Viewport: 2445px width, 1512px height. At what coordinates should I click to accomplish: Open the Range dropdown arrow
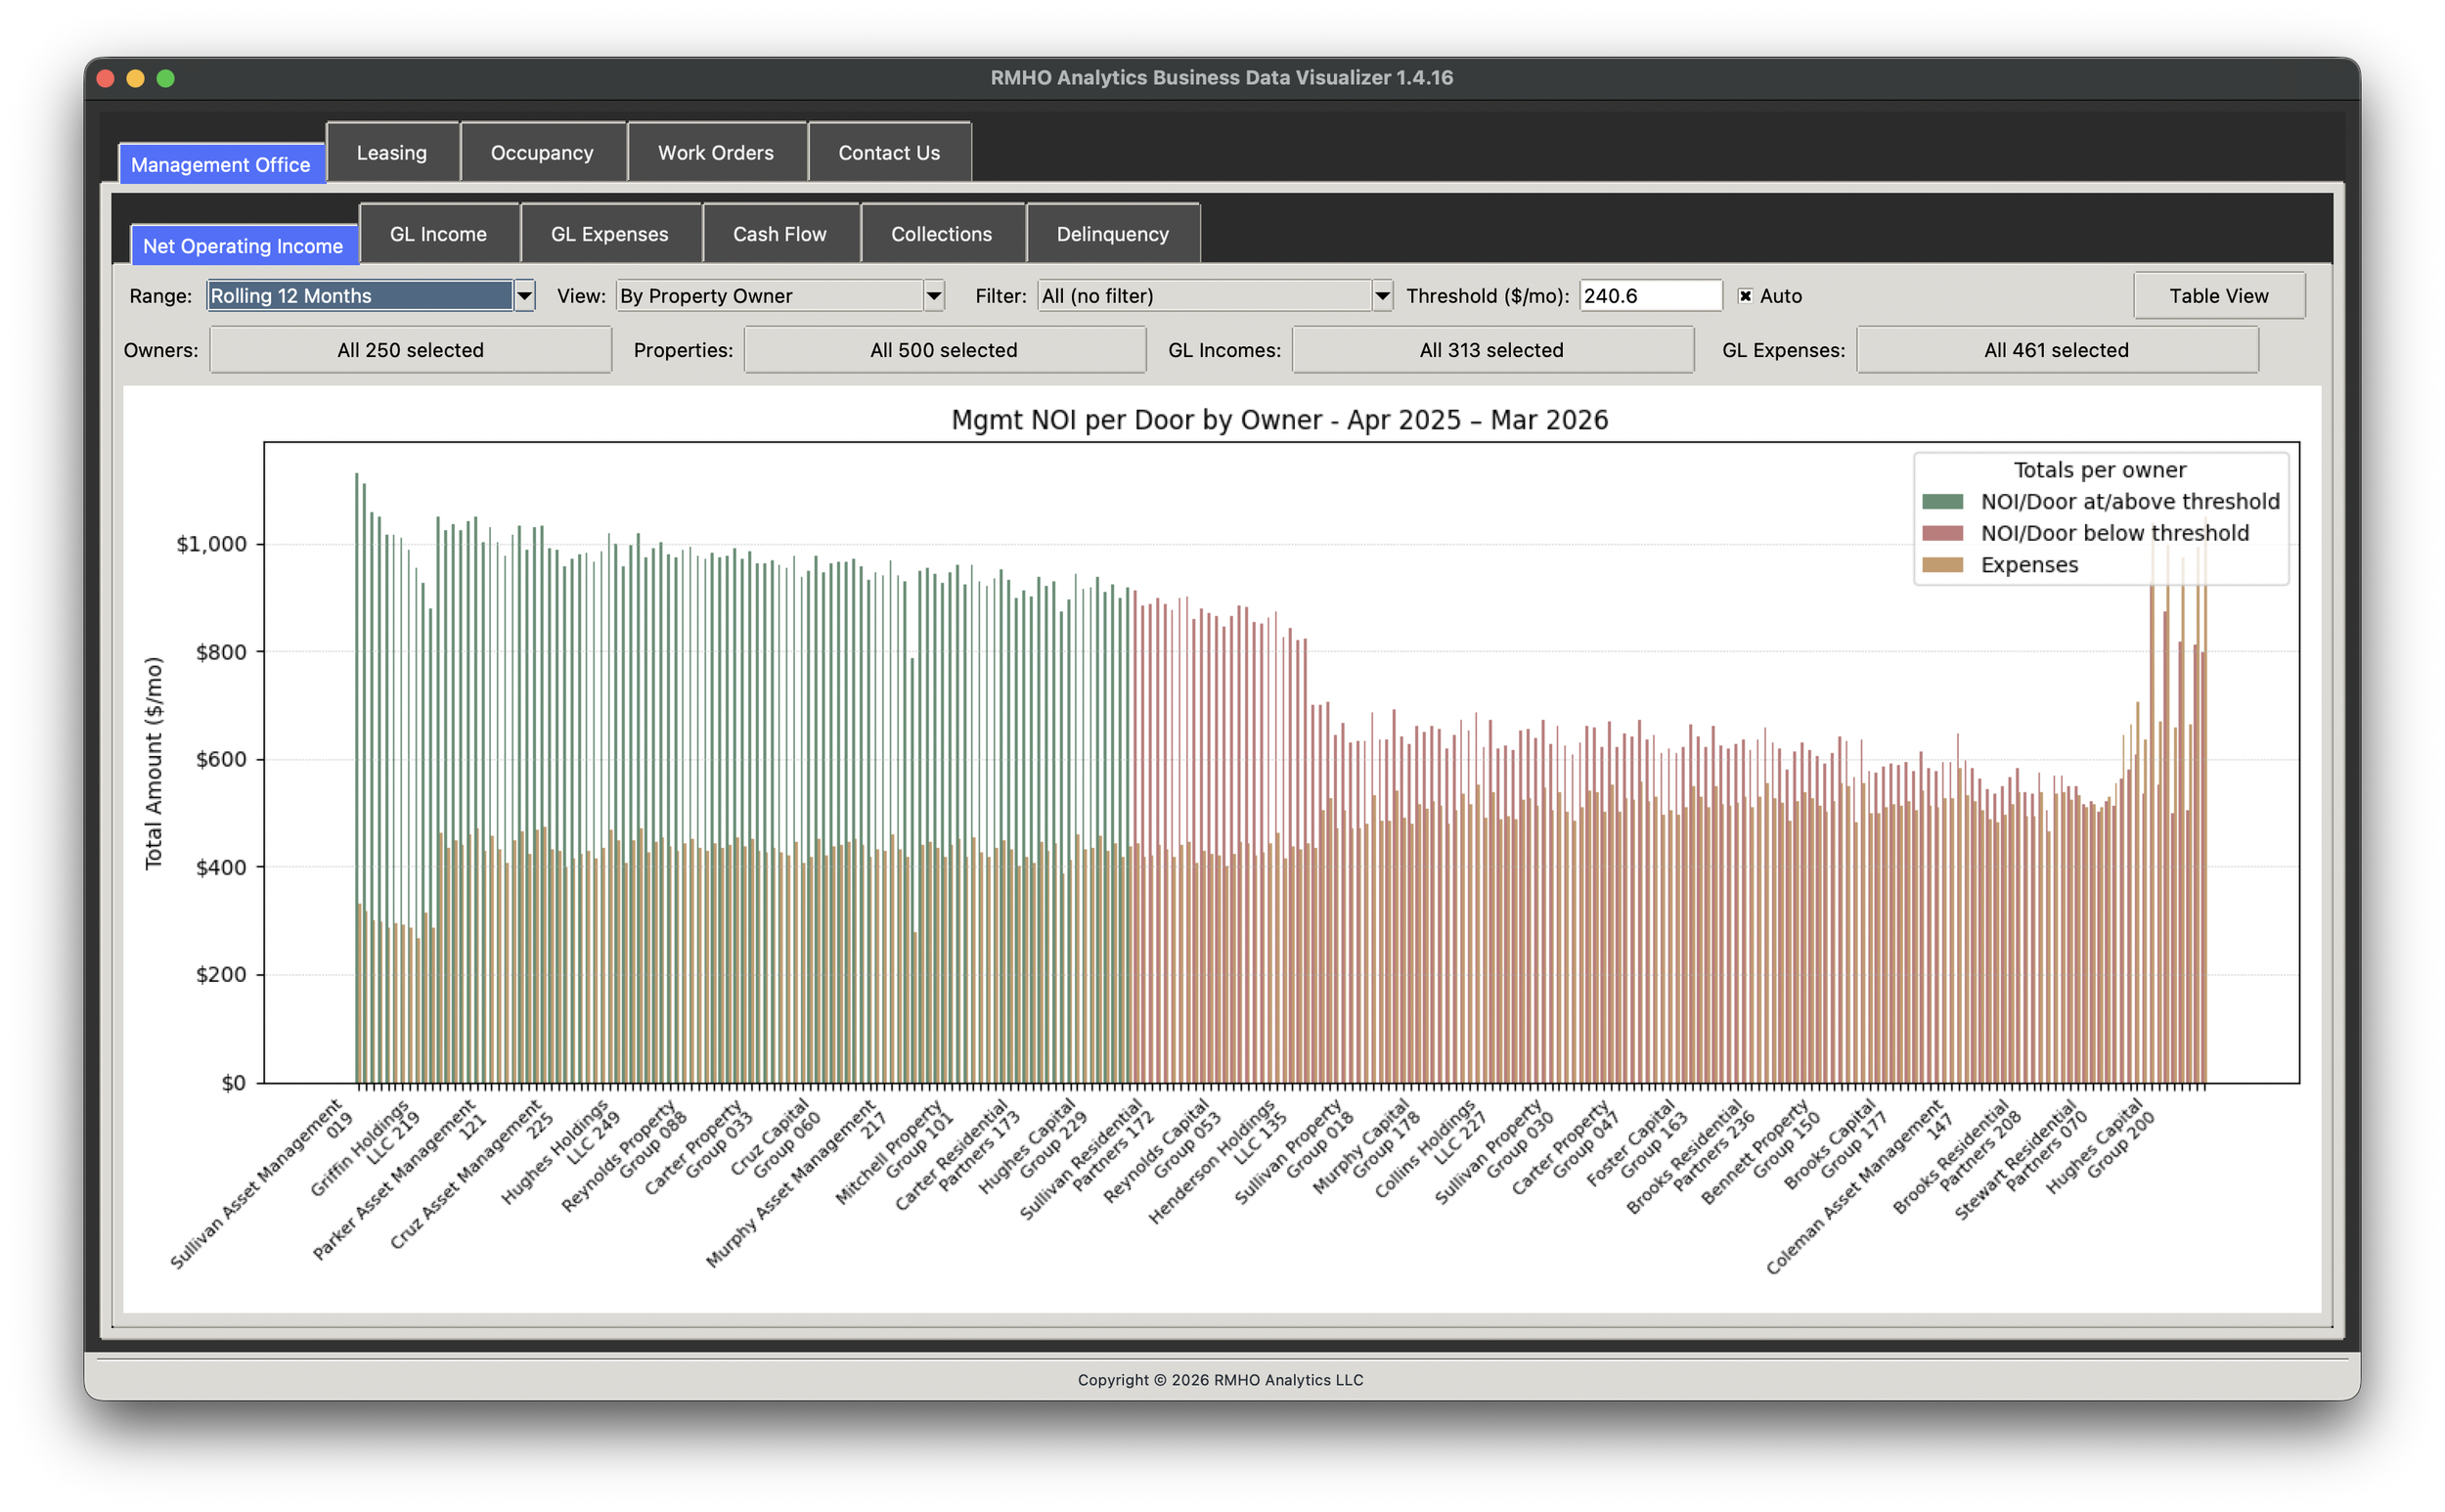coord(524,296)
